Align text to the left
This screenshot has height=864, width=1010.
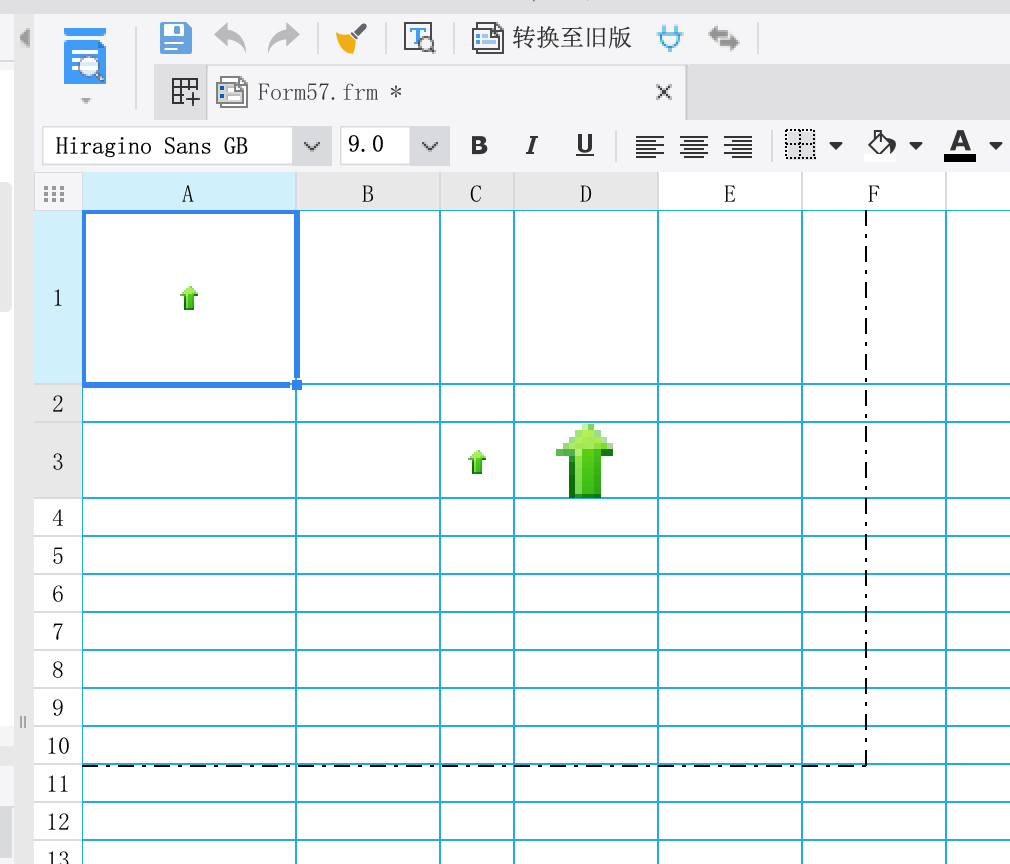[650, 146]
